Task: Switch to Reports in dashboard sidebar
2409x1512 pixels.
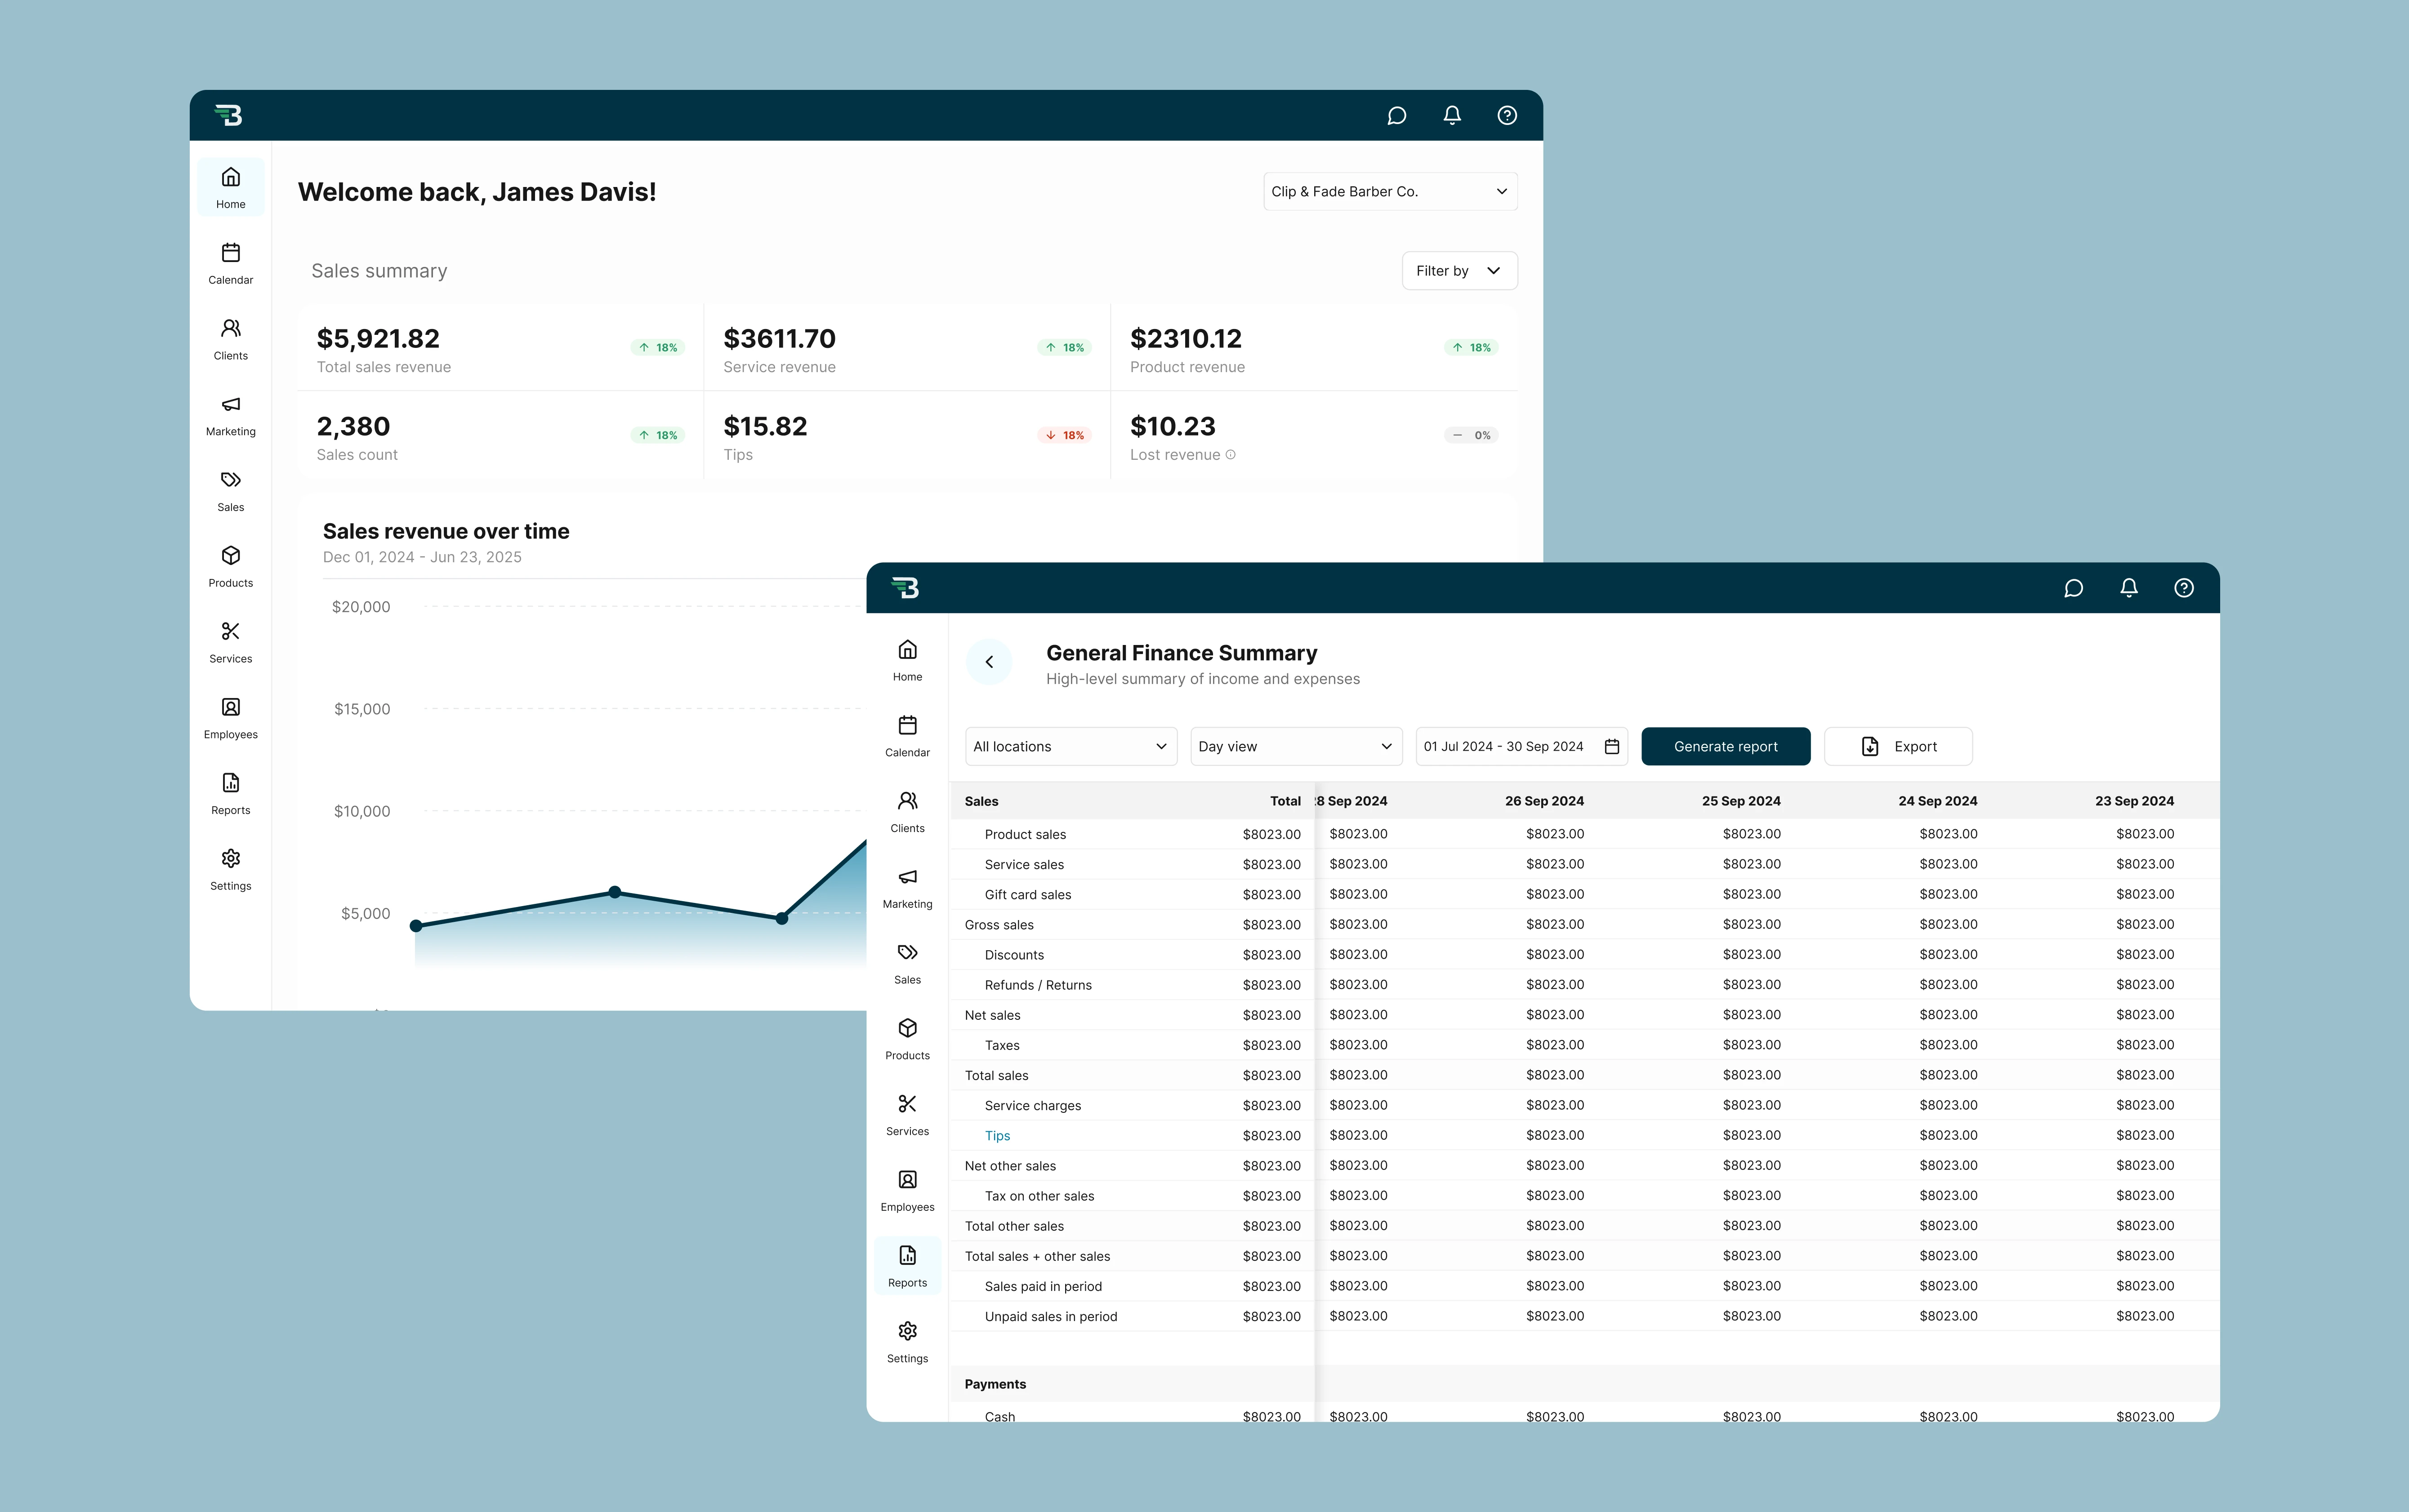Action: 230,793
